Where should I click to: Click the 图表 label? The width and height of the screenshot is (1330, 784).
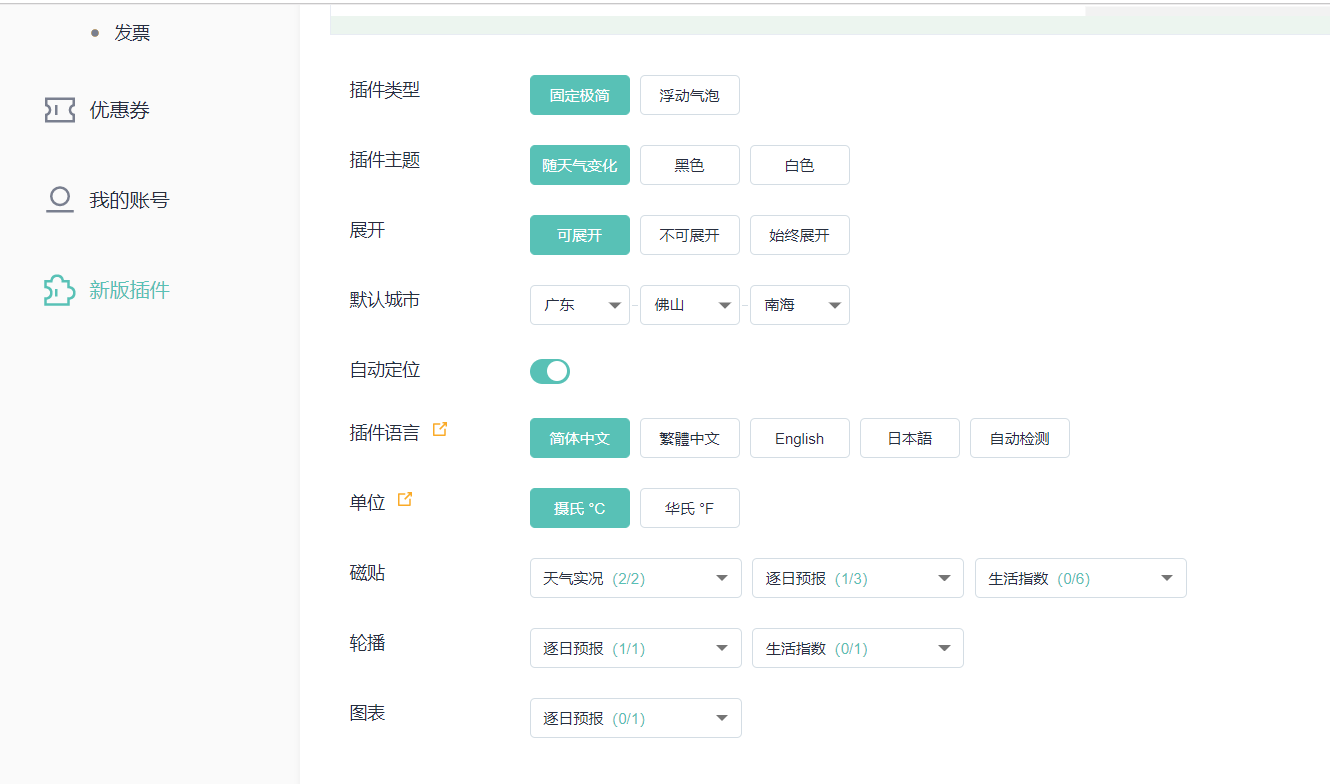click(367, 713)
